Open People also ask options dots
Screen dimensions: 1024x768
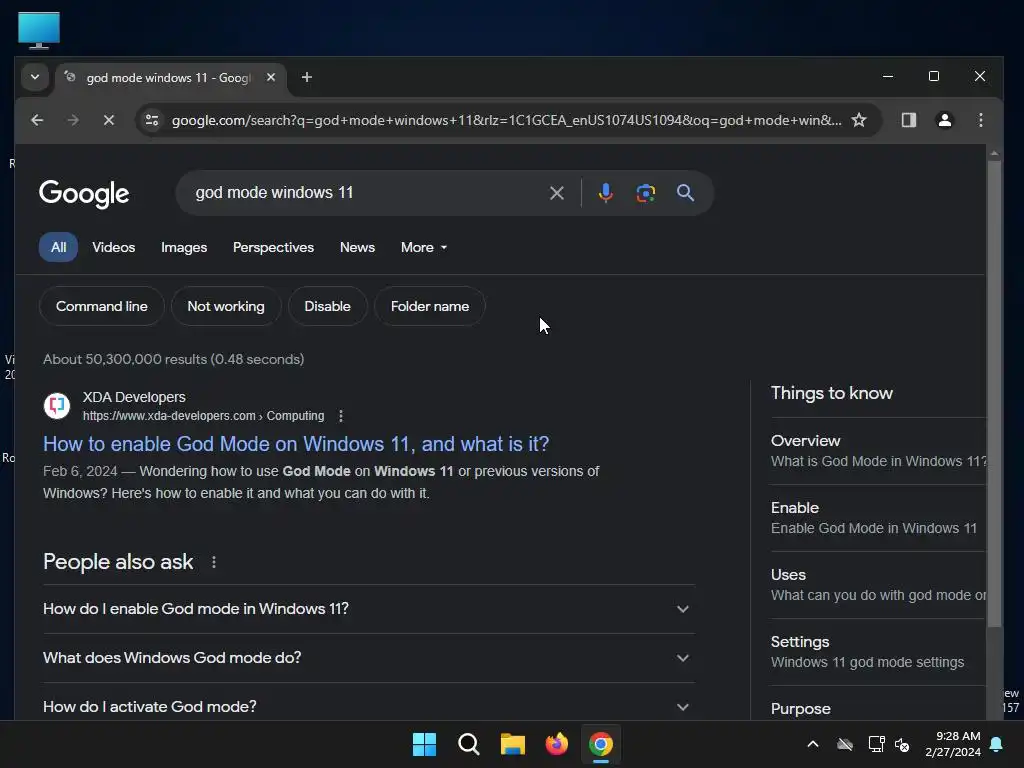tap(214, 562)
